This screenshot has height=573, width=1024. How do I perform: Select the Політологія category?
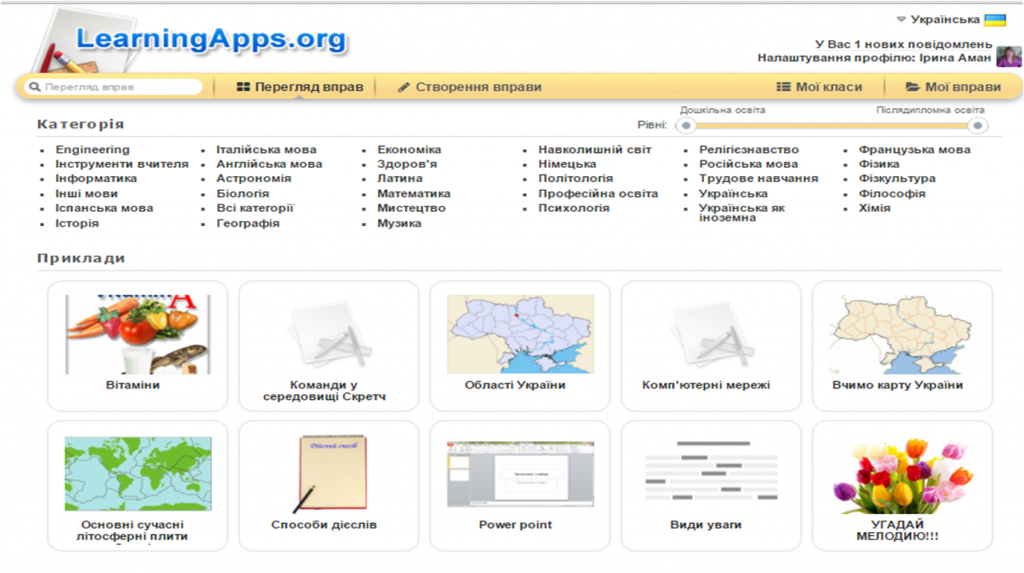pyautogui.click(x=575, y=178)
